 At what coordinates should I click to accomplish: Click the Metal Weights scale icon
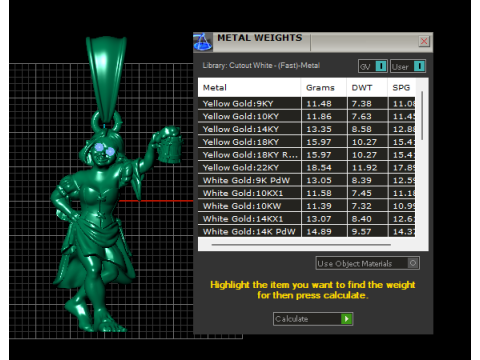point(203,42)
